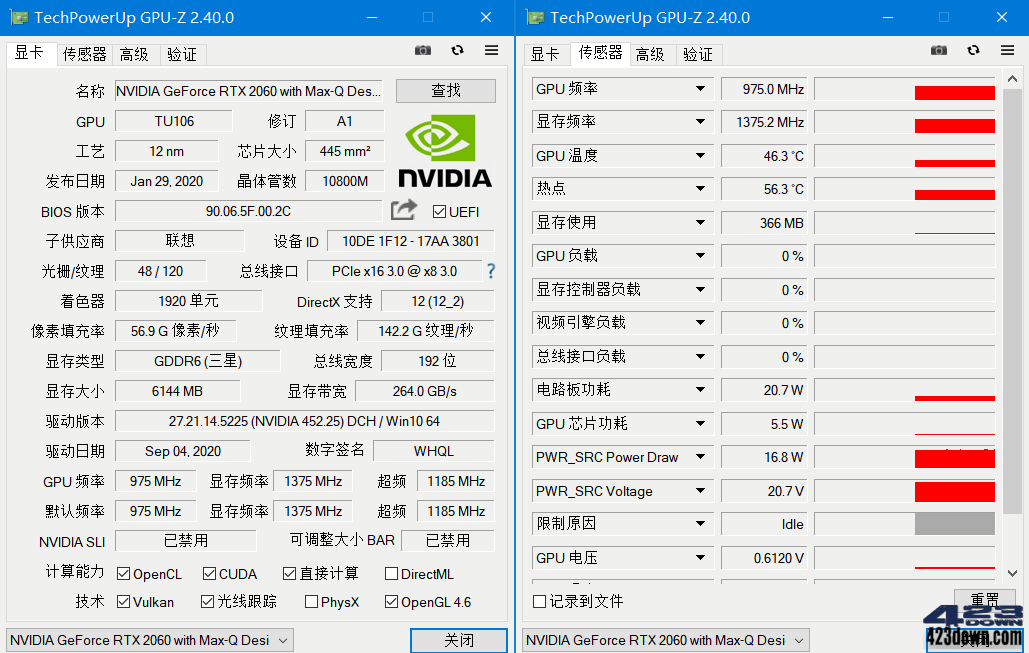Screen dimensions: 1029x653
Task: Expand the PWR_SRC Voltage sensor dropdown
Action: pos(700,491)
